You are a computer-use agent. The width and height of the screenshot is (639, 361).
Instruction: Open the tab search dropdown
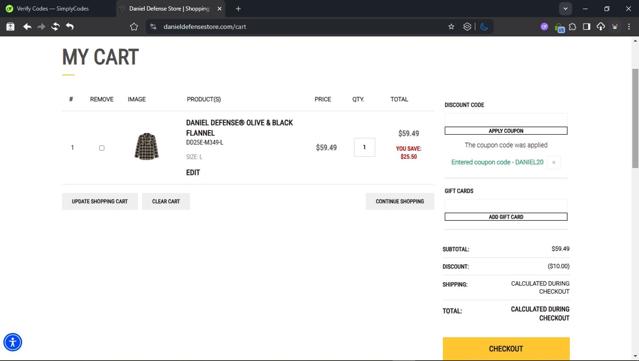coord(565,9)
